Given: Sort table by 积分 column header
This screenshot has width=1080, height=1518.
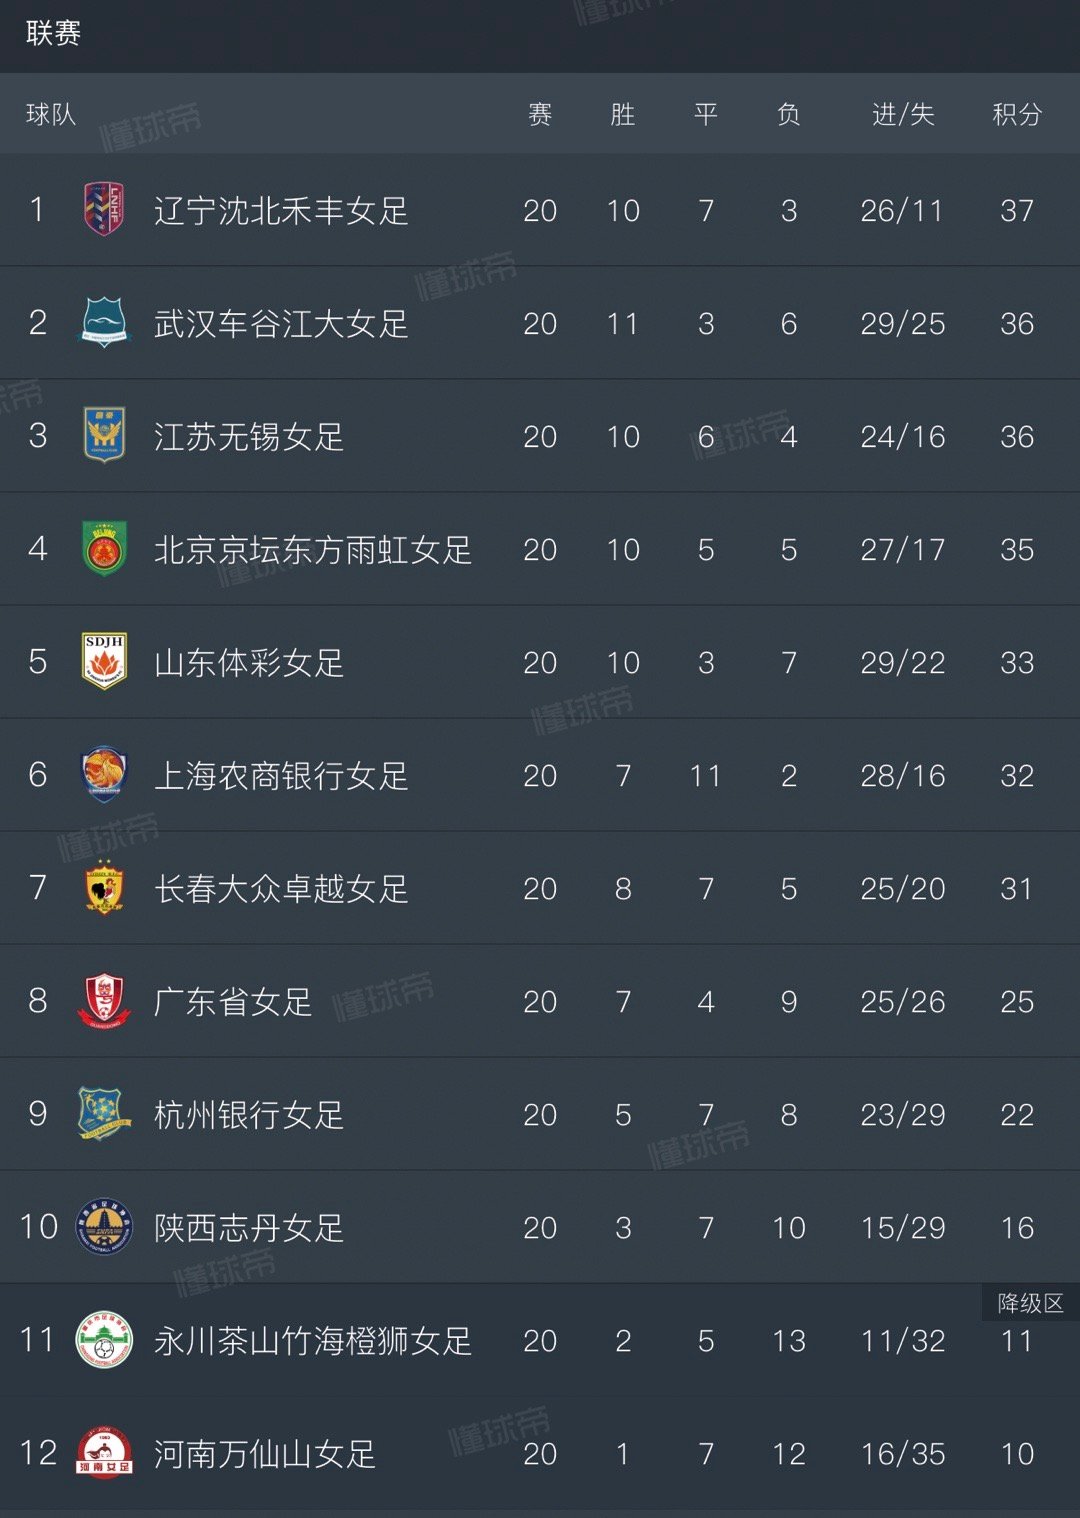Looking at the screenshot, I should pyautogui.click(x=1017, y=114).
